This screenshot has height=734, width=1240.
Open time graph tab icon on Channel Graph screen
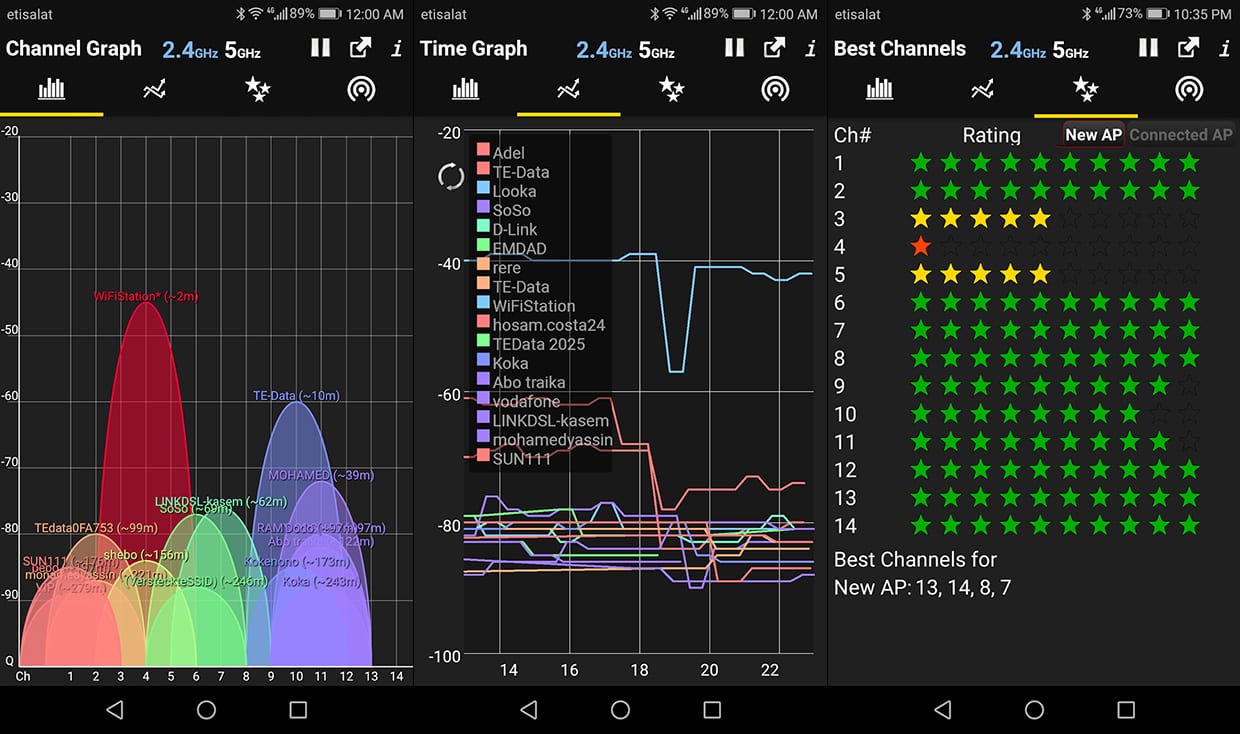coord(154,89)
